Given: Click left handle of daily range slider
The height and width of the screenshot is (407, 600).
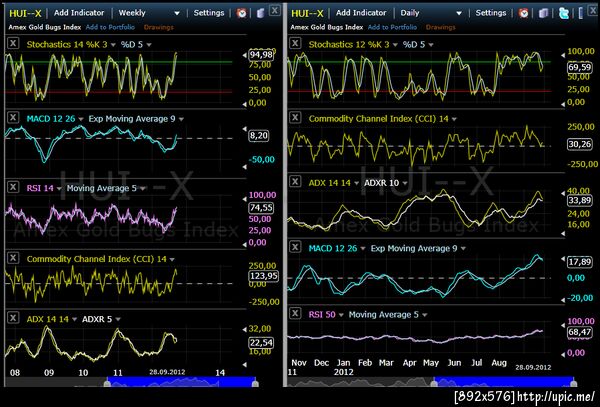Looking at the screenshot, I should coord(434,383).
